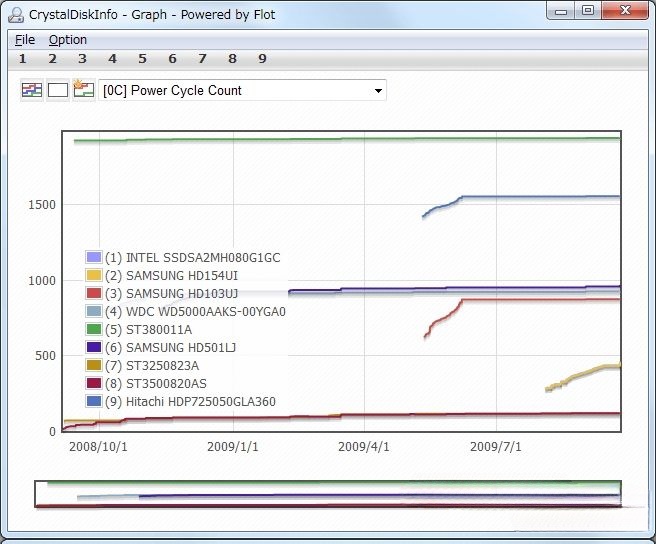Click the ST3250823A legend color swatch
This screenshot has width=656, height=544.
(94, 365)
